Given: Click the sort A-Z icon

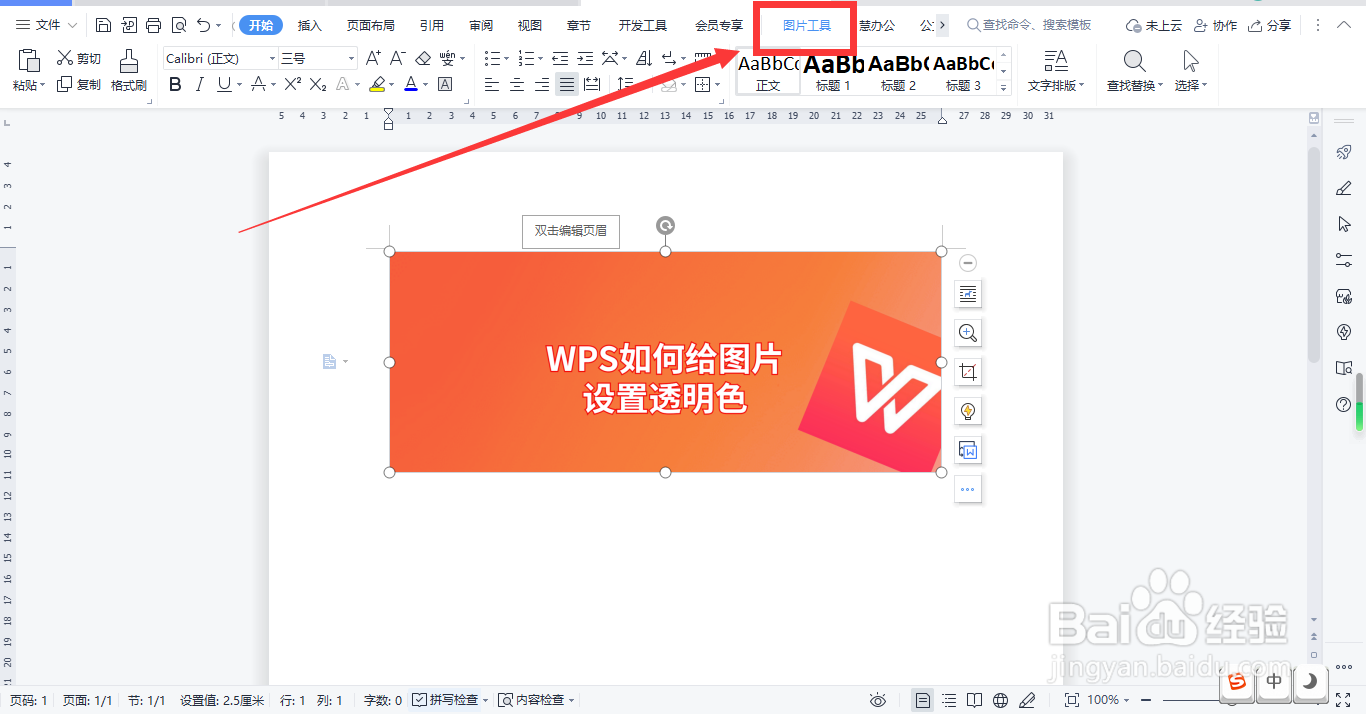Looking at the screenshot, I should pyautogui.click(x=644, y=58).
